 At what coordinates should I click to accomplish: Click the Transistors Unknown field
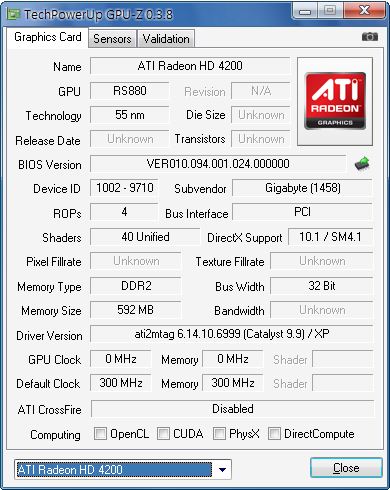coord(261,139)
